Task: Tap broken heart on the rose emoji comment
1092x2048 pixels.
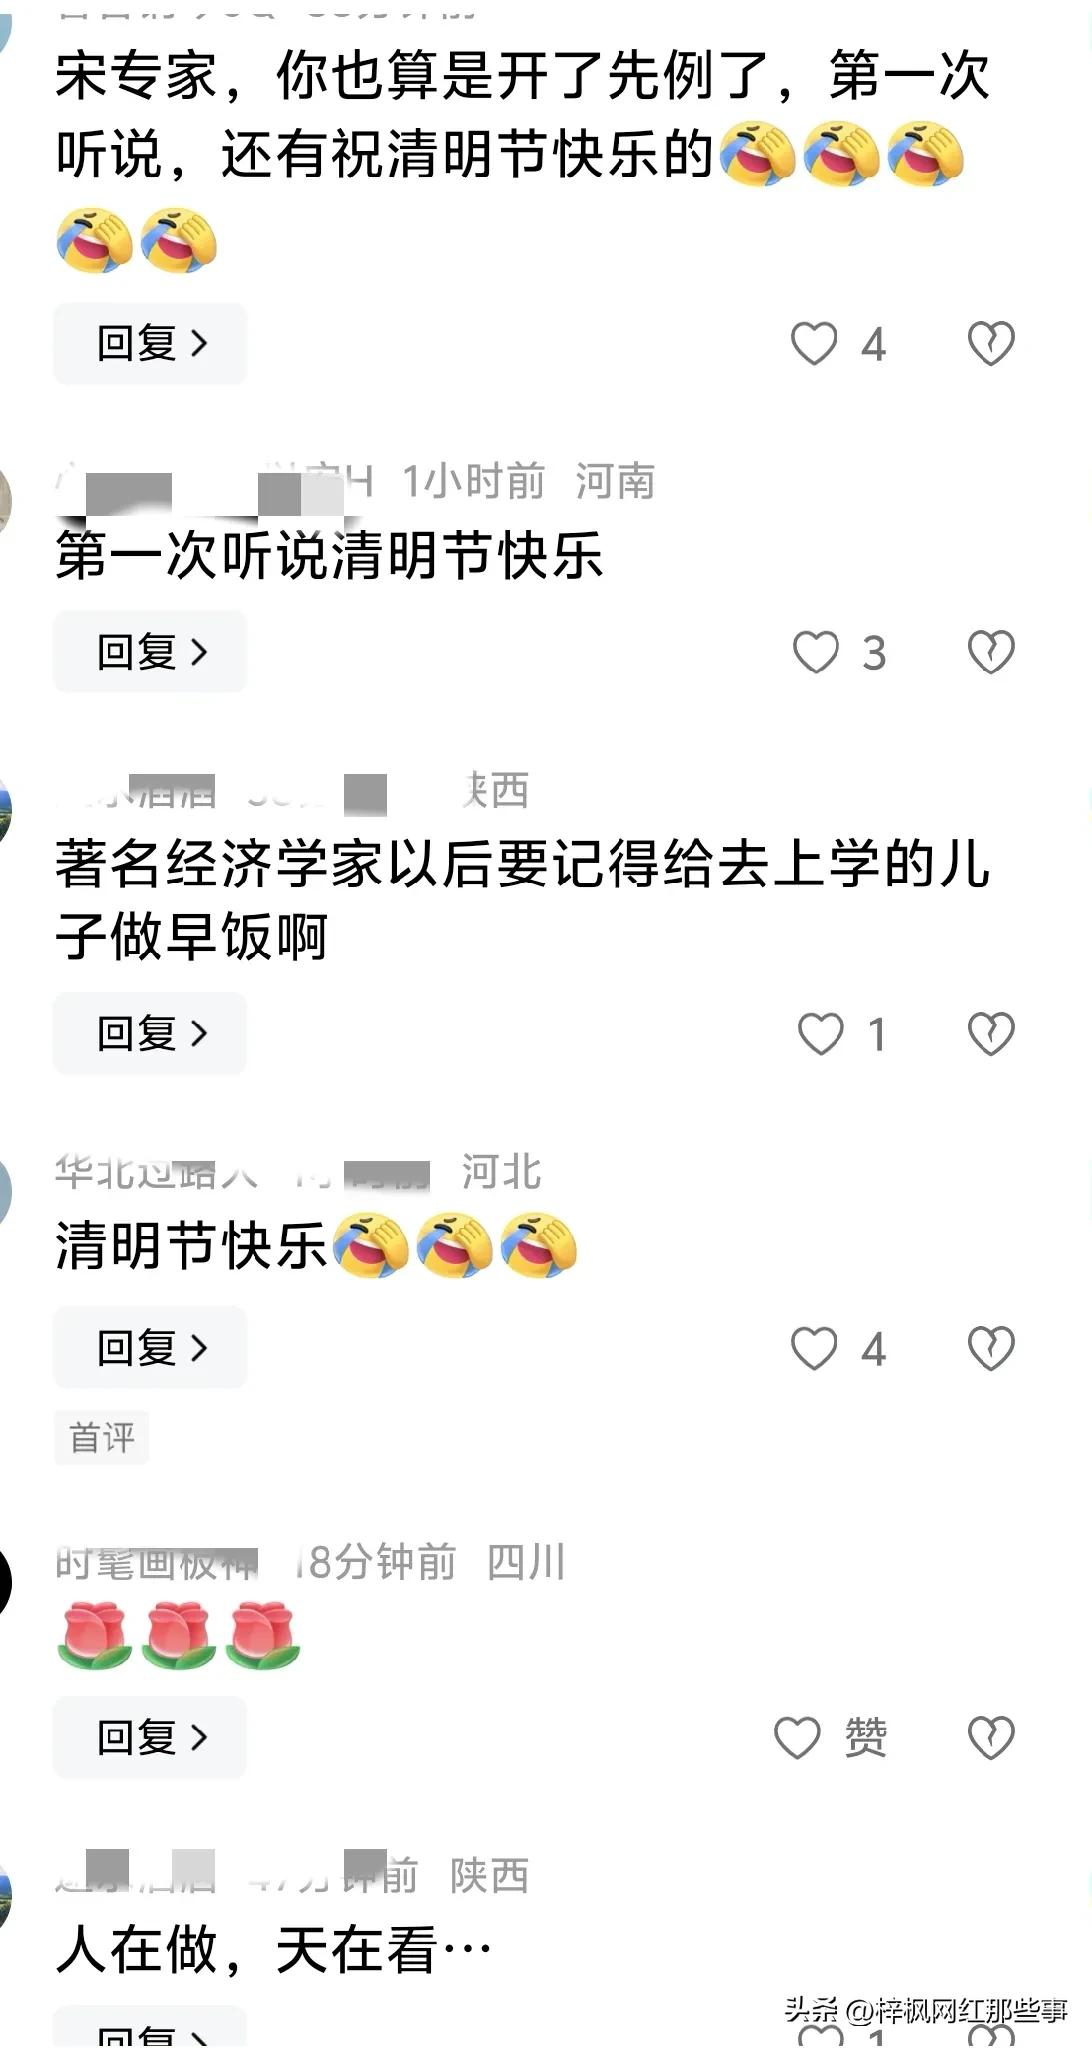Action: 991,1738
